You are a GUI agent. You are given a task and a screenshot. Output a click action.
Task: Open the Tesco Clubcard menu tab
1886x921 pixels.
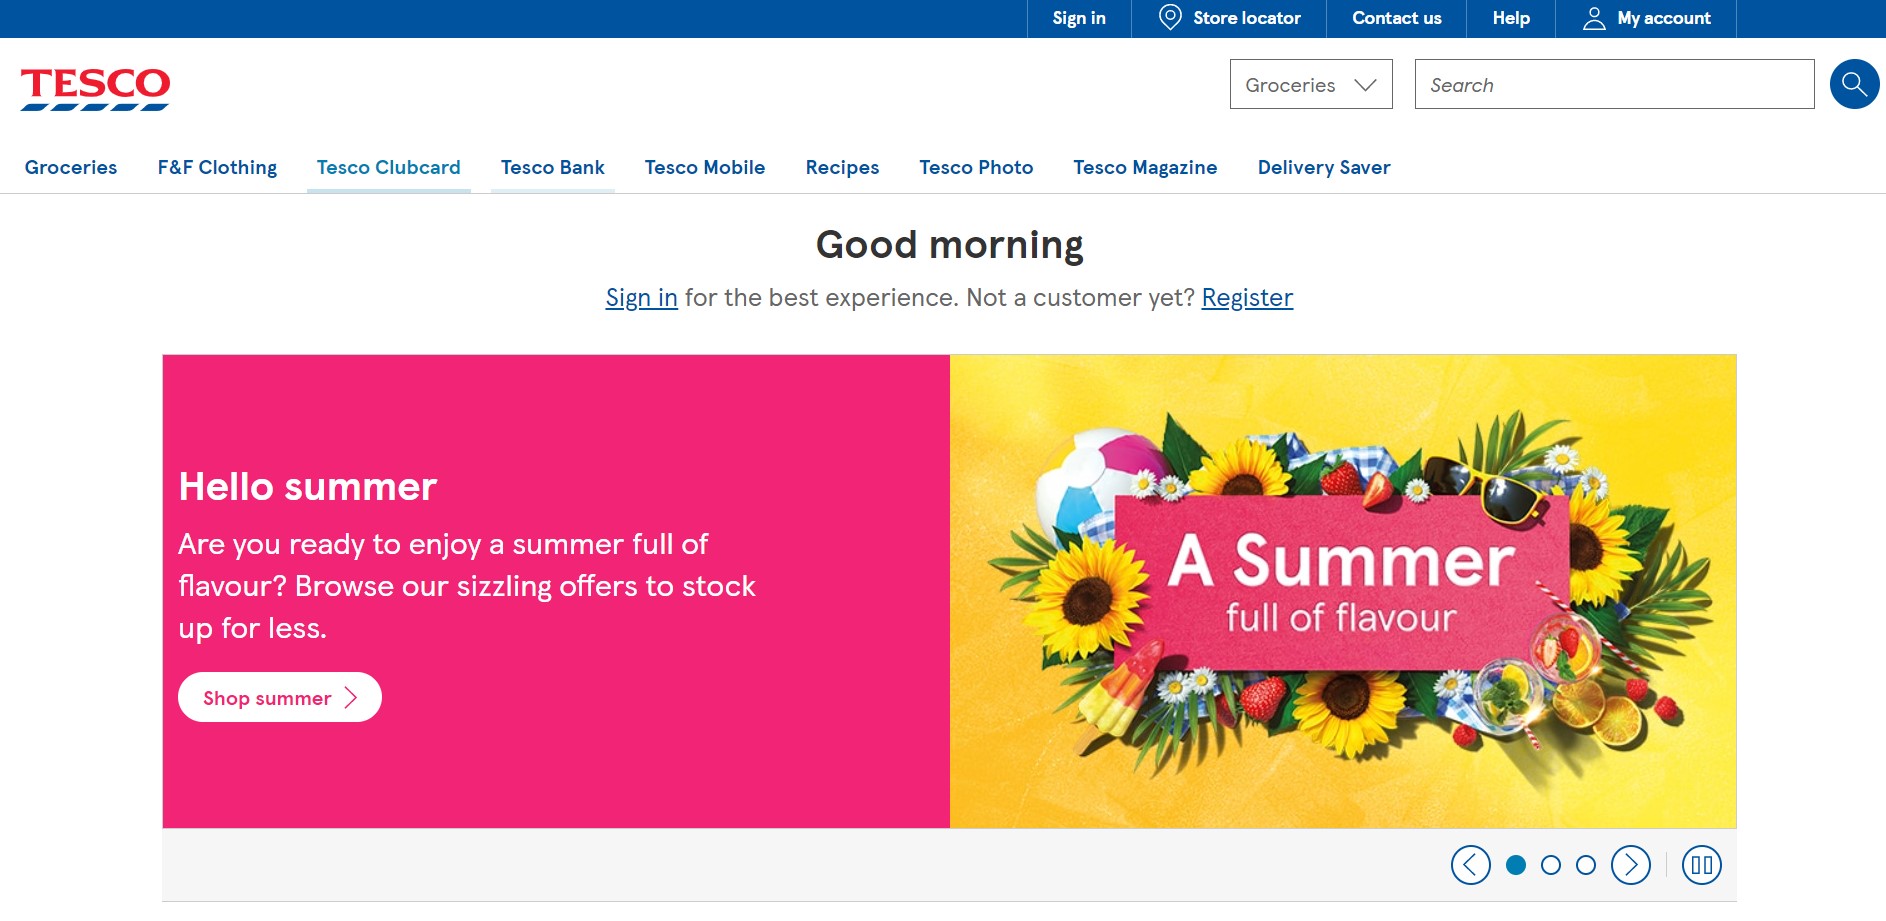coord(388,167)
